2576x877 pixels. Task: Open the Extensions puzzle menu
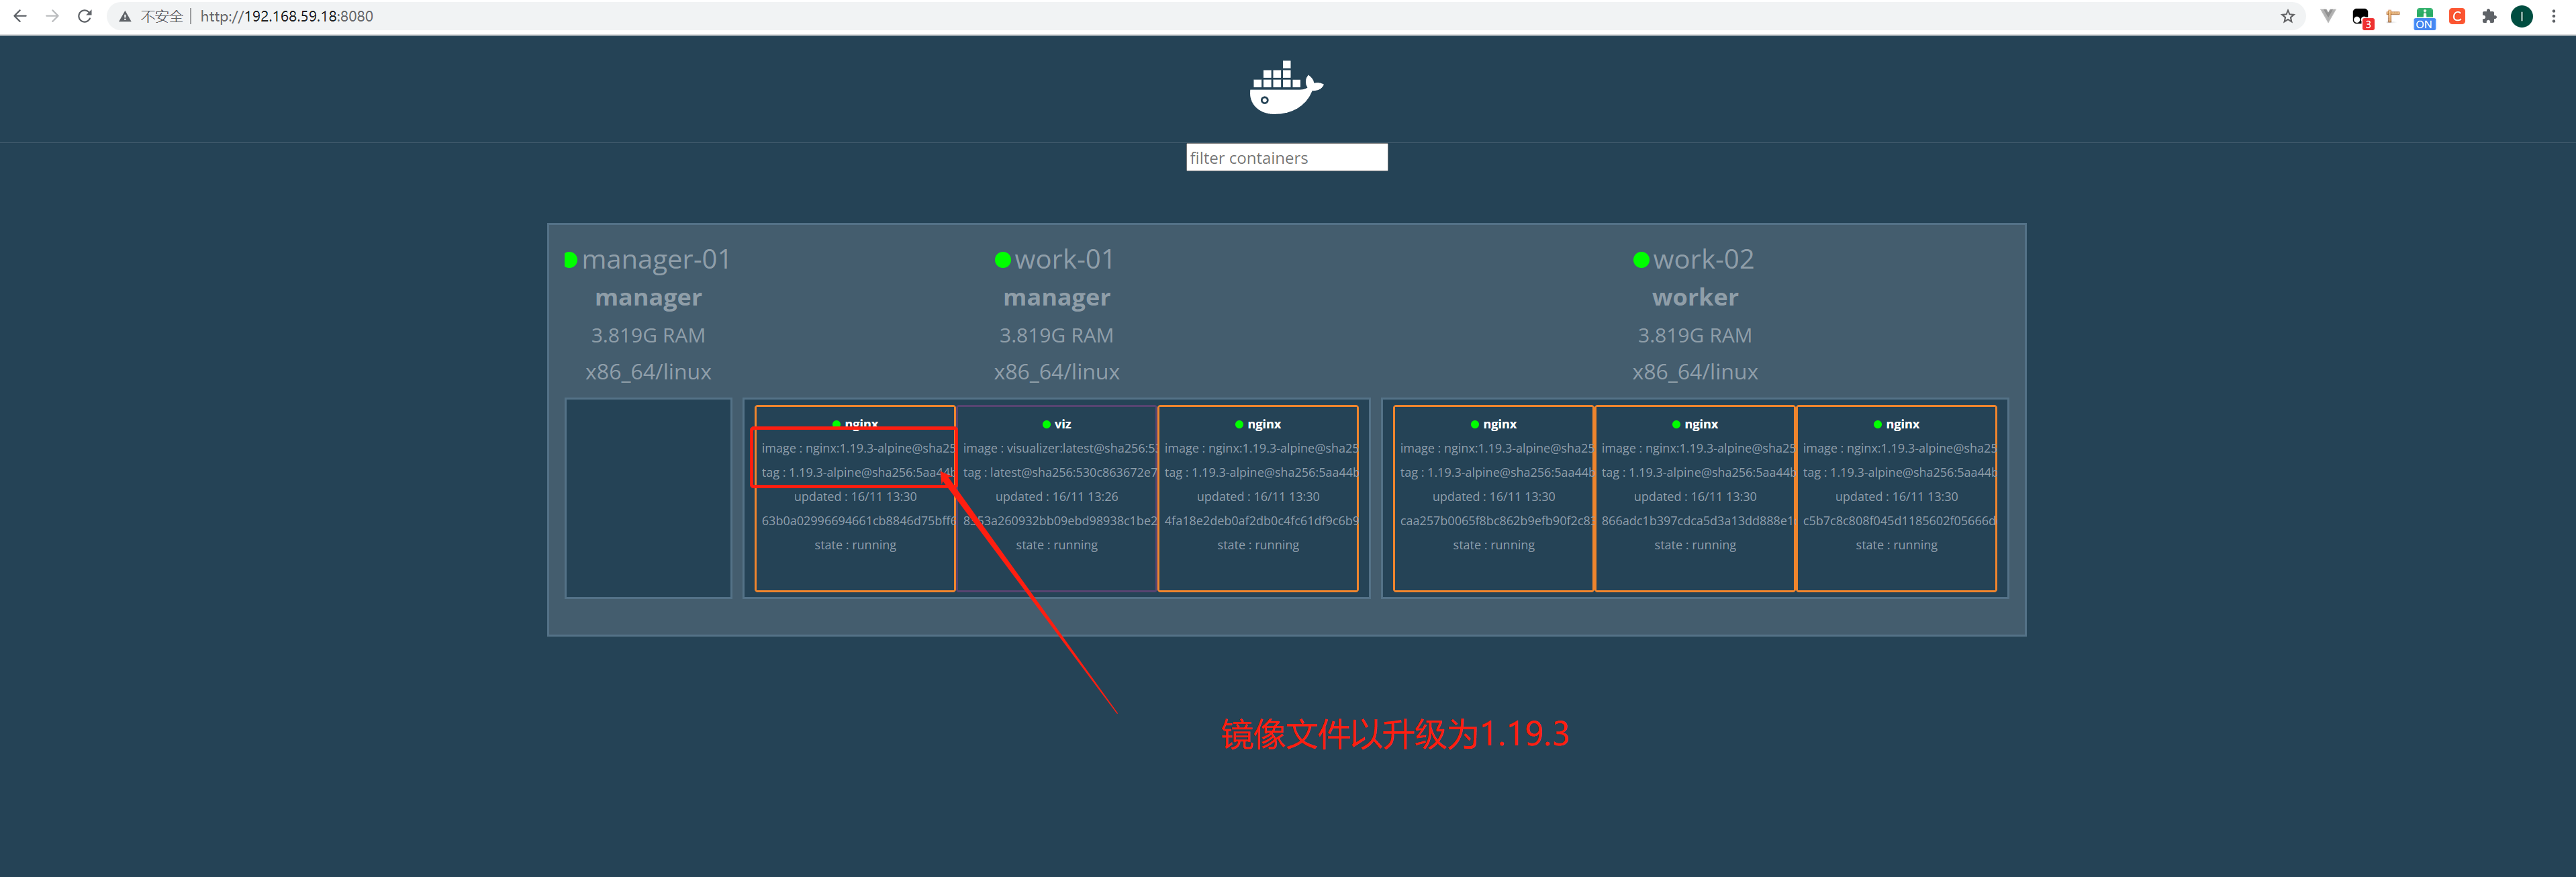[2489, 16]
